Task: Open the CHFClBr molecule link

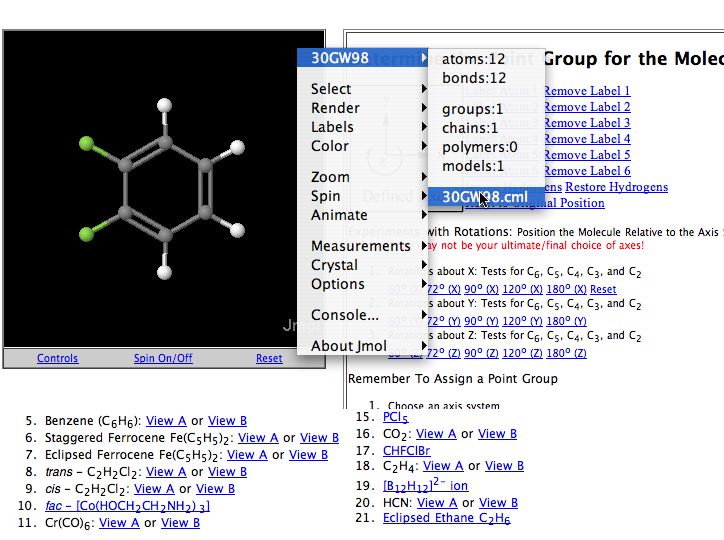Action: (x=406, y=450)
